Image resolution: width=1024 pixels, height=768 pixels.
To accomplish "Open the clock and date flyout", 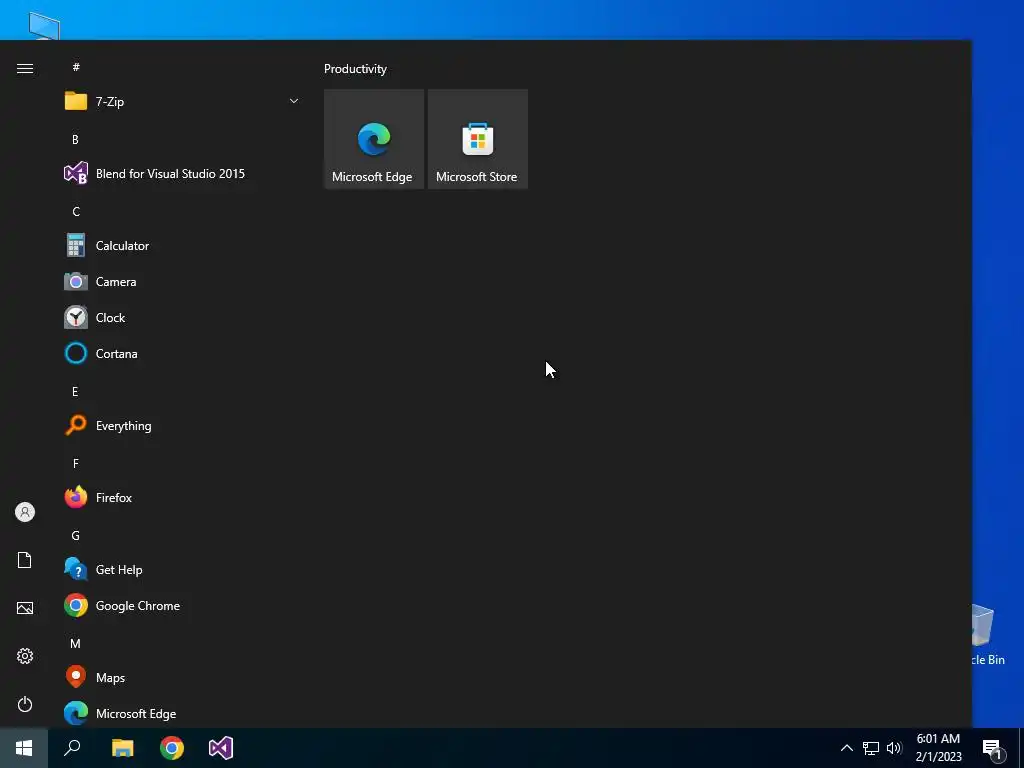I will (x=938, y=748).
